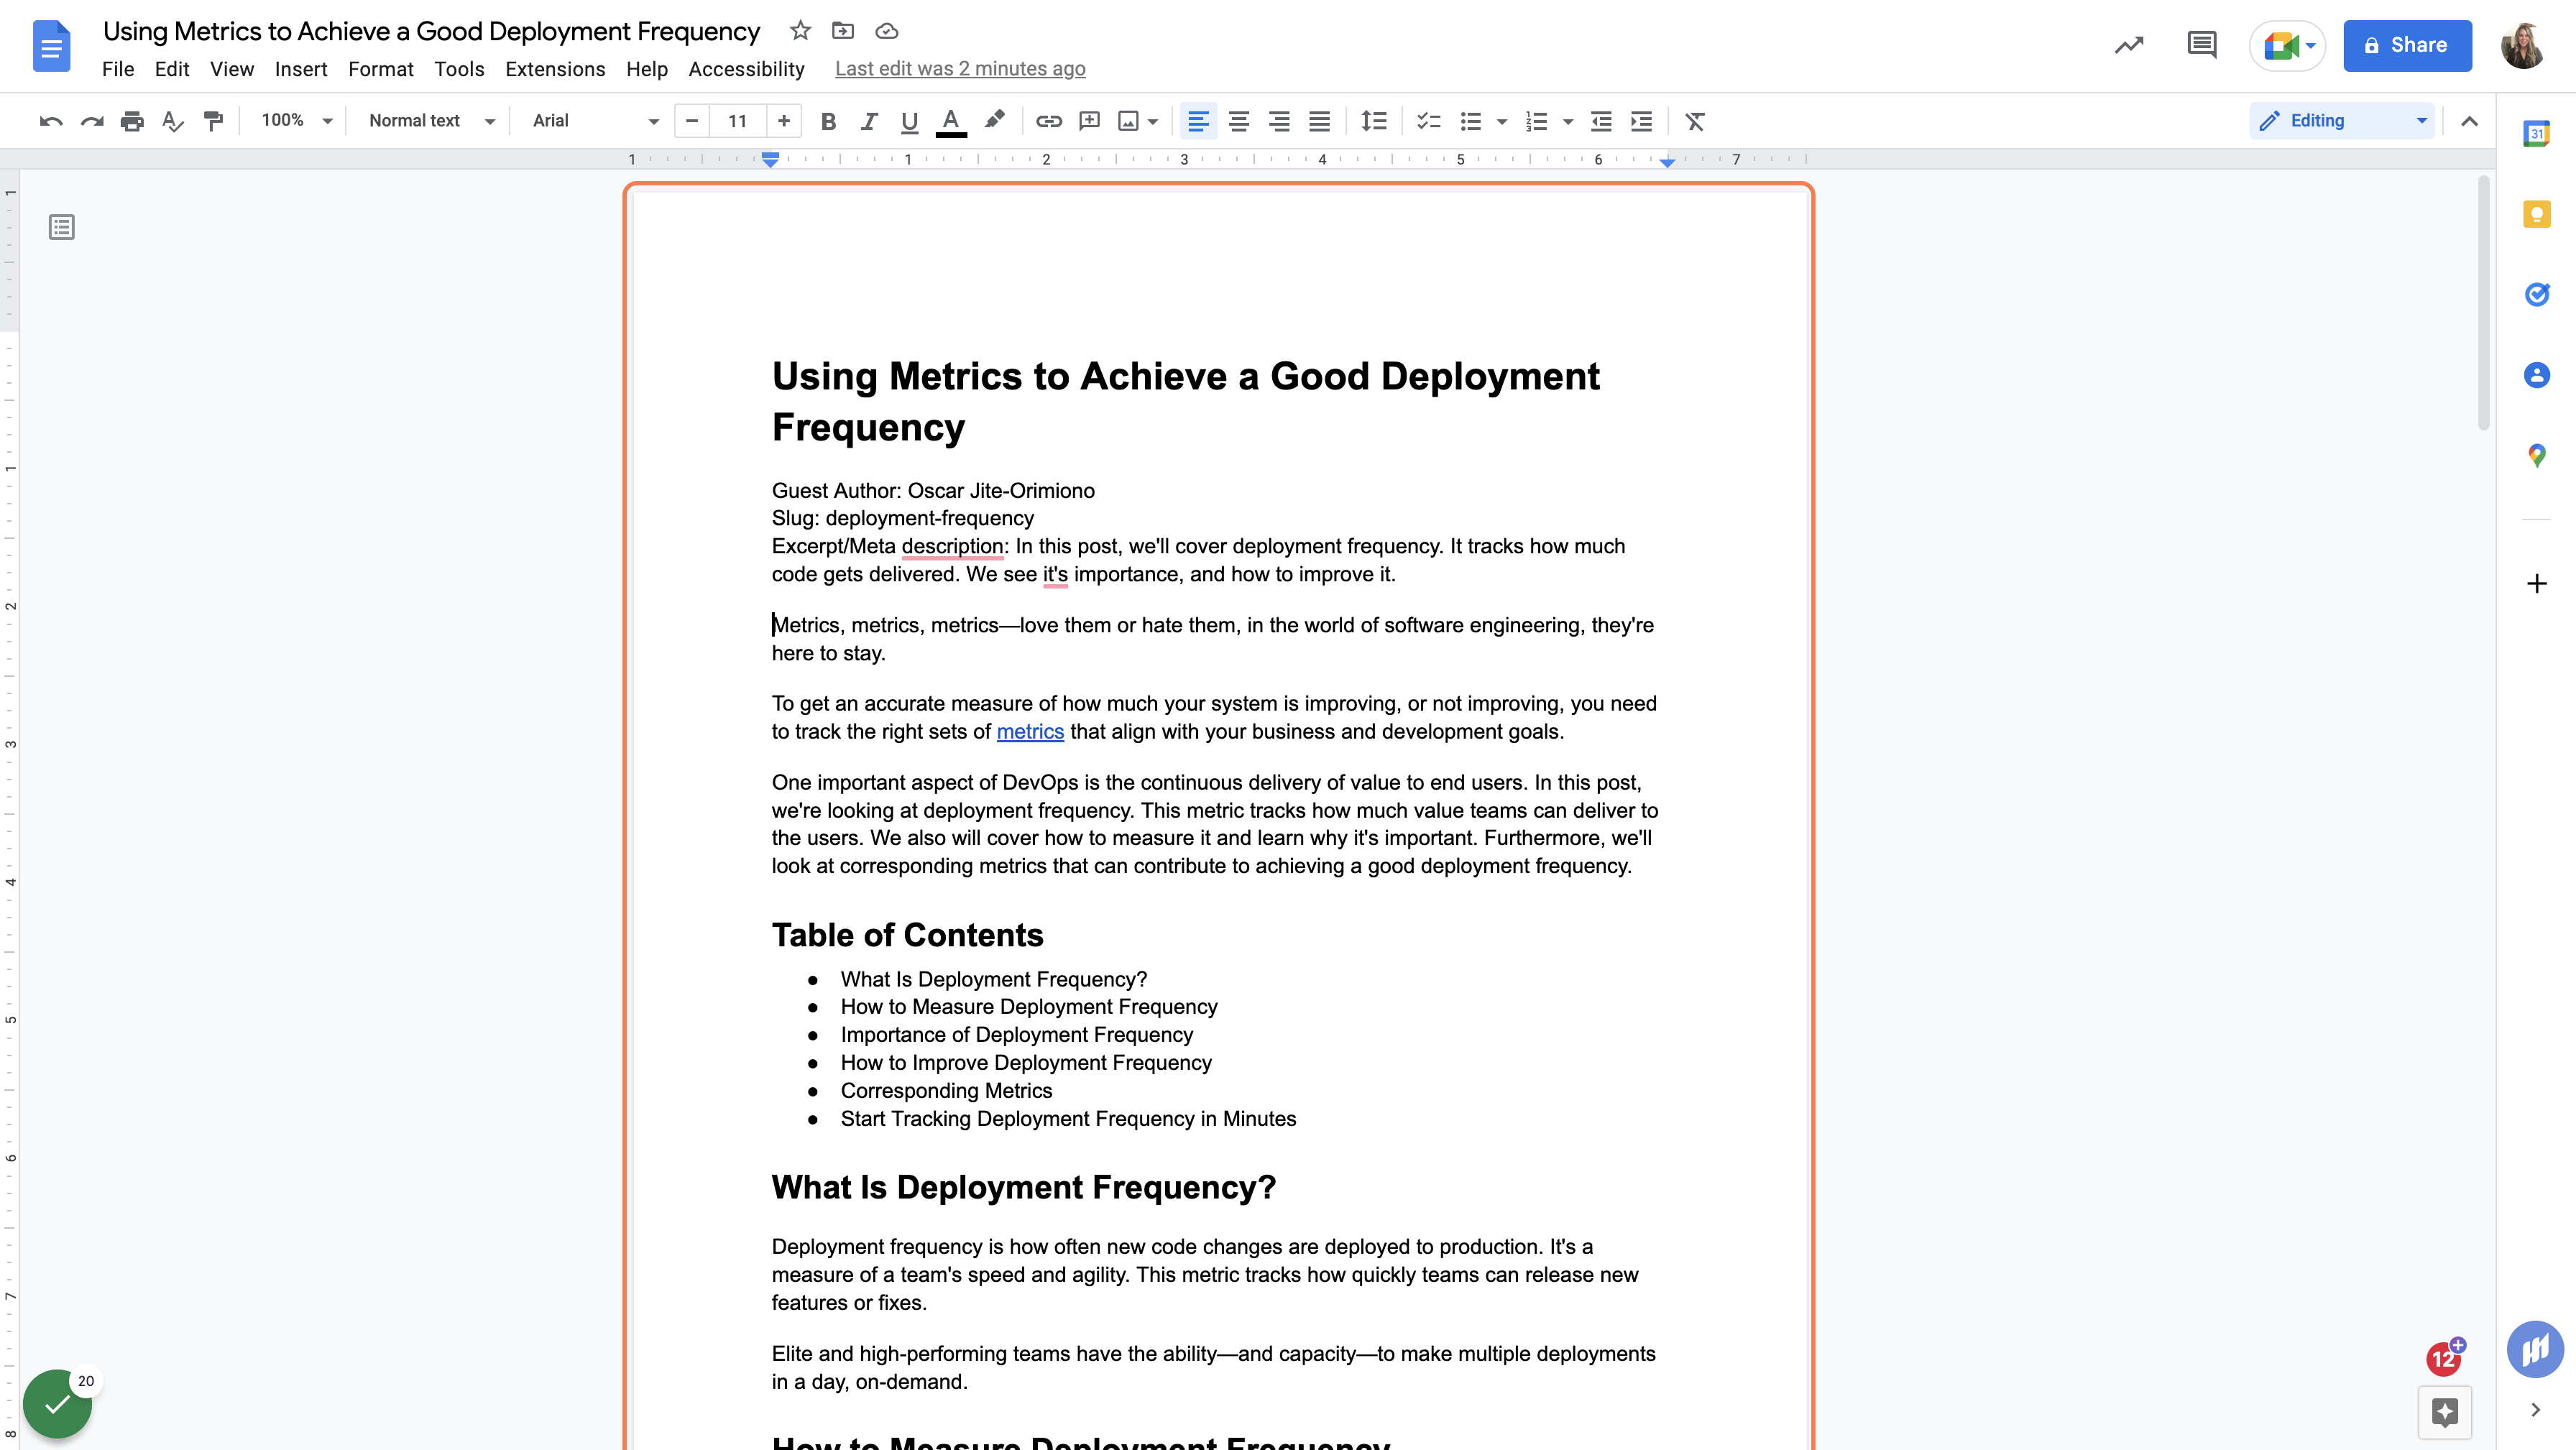The image size is (2576, 1450).
Task: Clear formatting from selection
Action: [x=1695, y=121]
